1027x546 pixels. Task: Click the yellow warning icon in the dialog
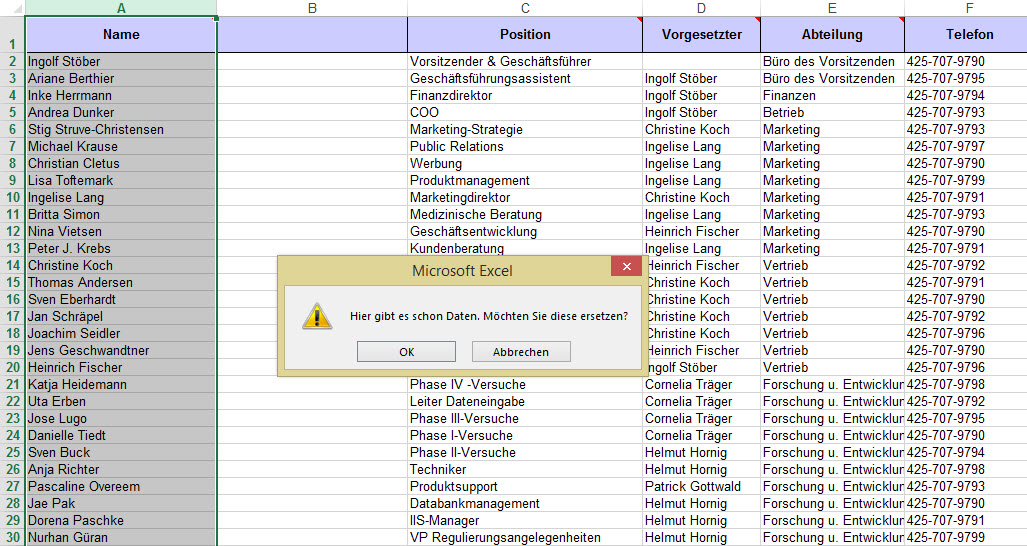[x=317, y=316]
